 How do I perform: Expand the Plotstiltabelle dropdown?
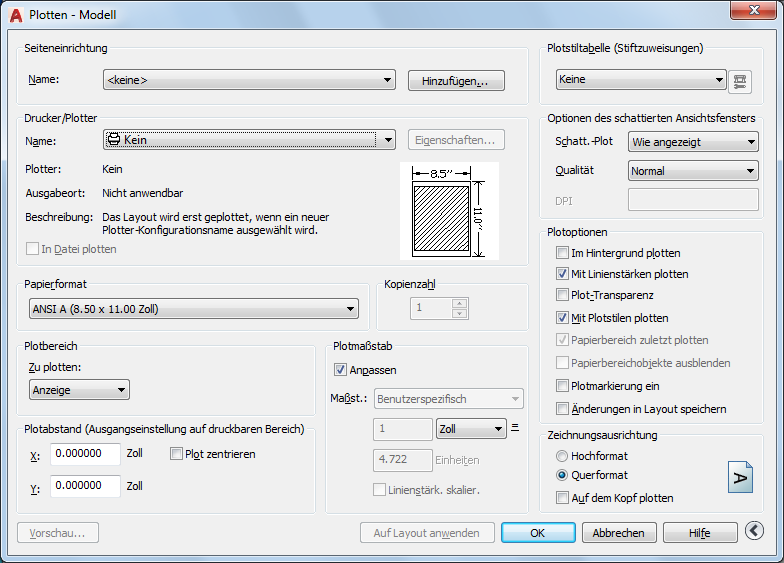coord(641,80)
